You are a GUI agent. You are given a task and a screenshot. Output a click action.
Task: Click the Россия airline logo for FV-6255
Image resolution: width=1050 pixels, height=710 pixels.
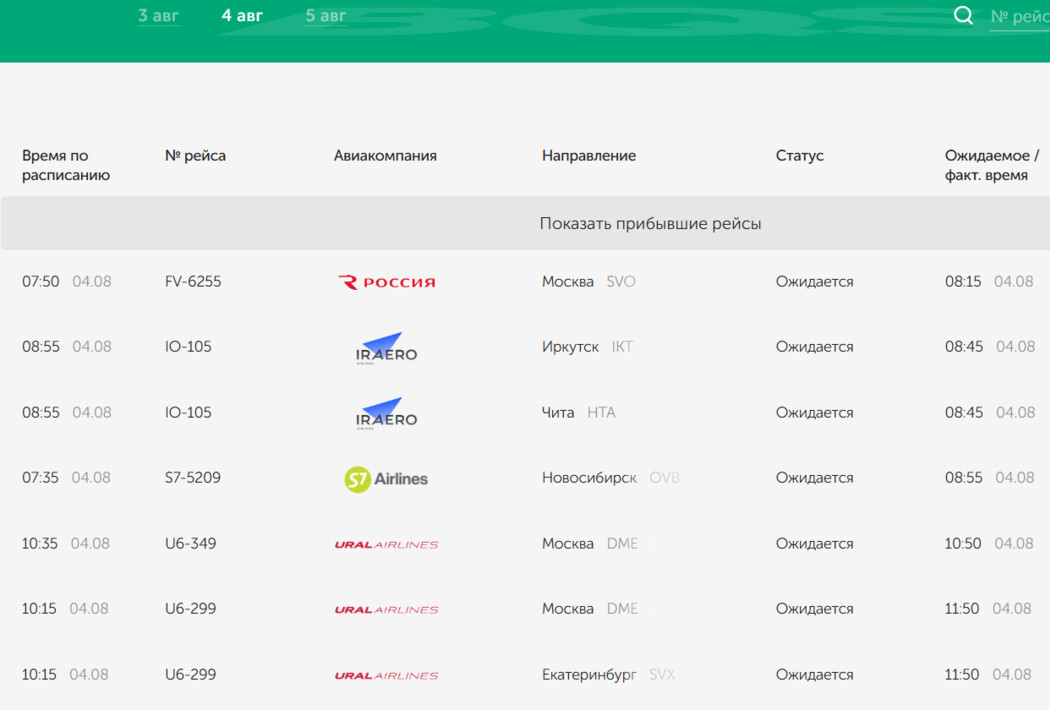[386, 282]
